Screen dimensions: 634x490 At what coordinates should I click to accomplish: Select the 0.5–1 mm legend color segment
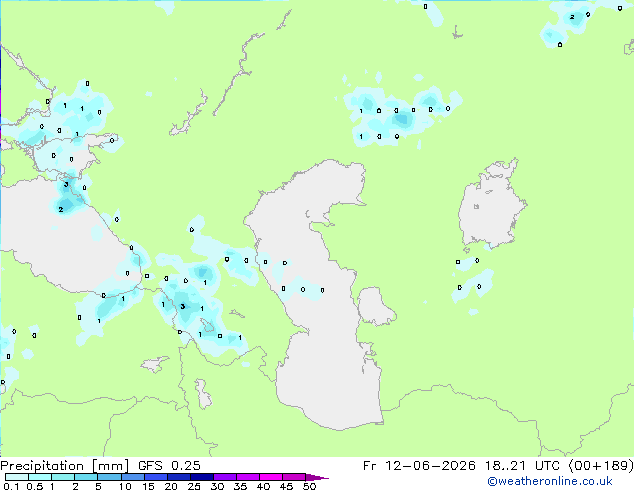(40, 477)
